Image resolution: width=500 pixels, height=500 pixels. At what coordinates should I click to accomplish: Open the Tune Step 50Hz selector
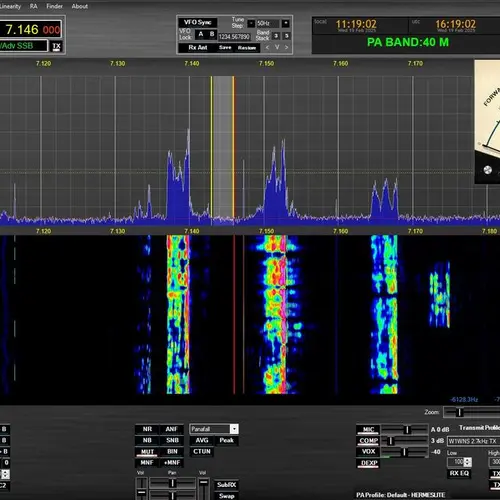tap(268, 23)
